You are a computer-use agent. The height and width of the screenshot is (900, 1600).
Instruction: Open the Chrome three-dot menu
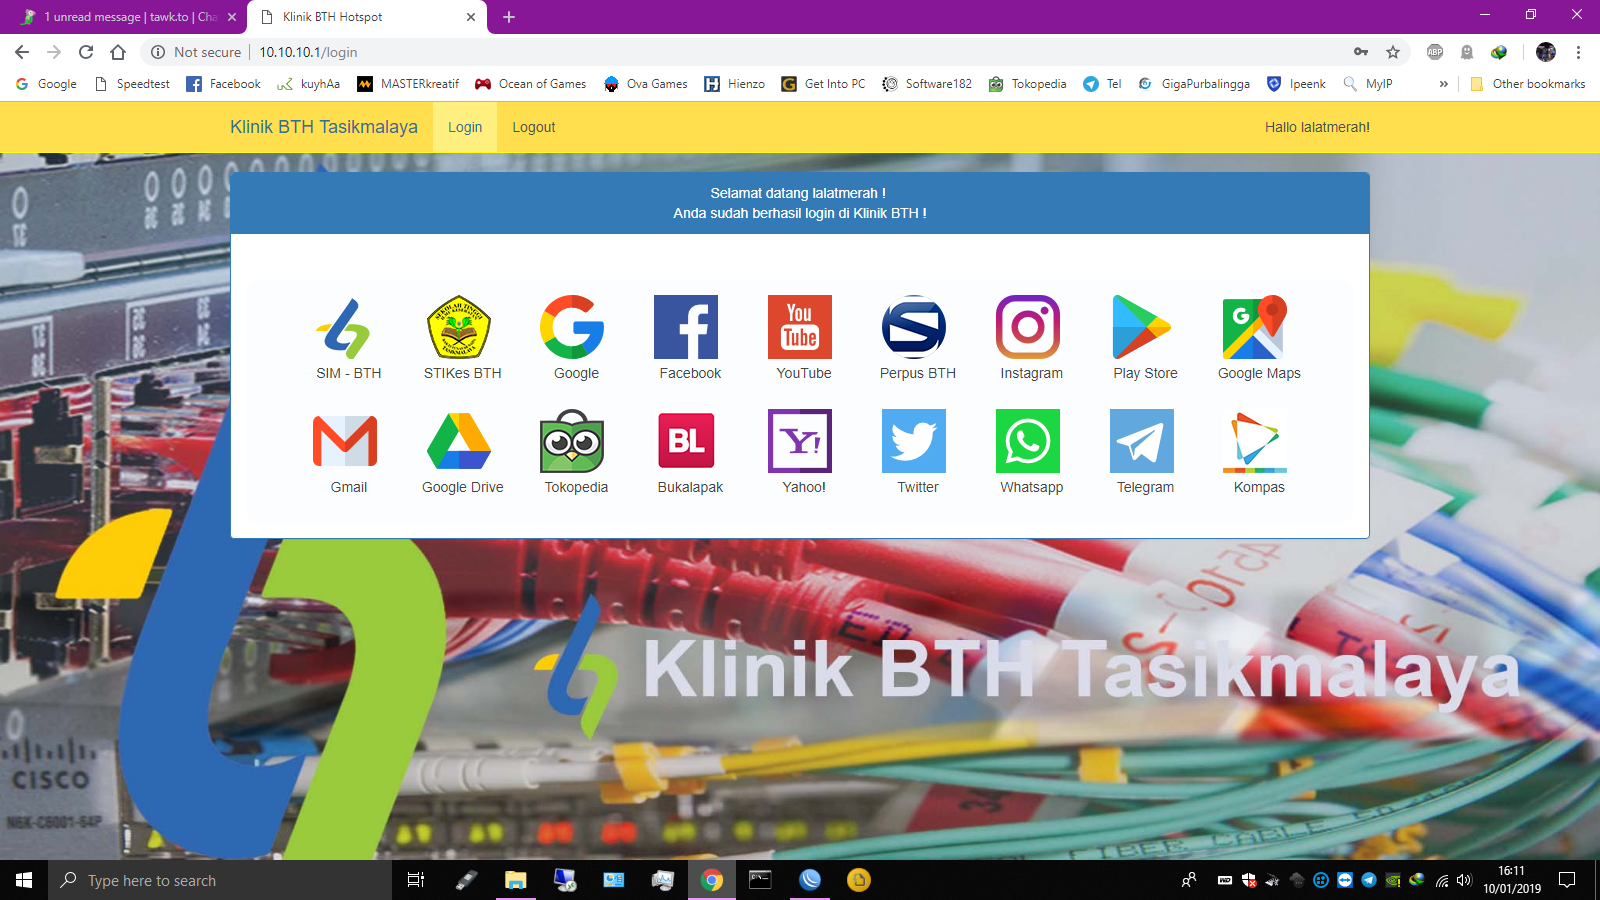[x=1578, y=52]
